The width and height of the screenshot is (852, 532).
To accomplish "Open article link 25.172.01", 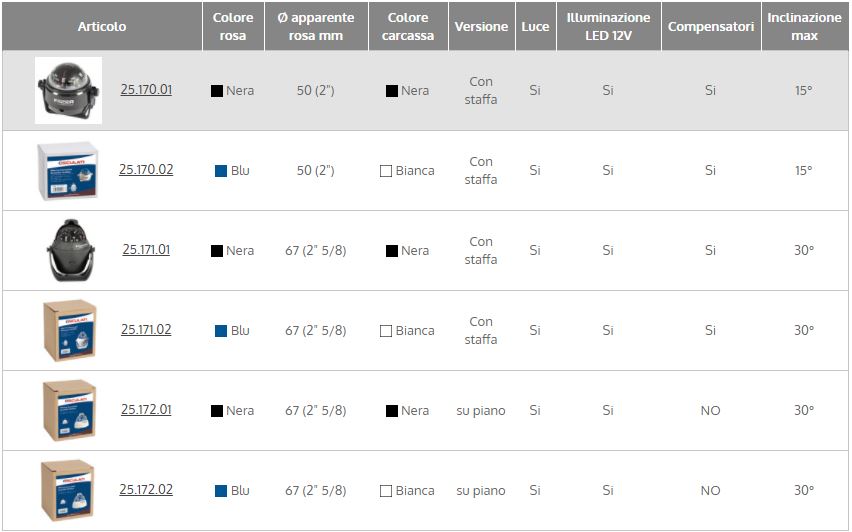I will point(146,410).
